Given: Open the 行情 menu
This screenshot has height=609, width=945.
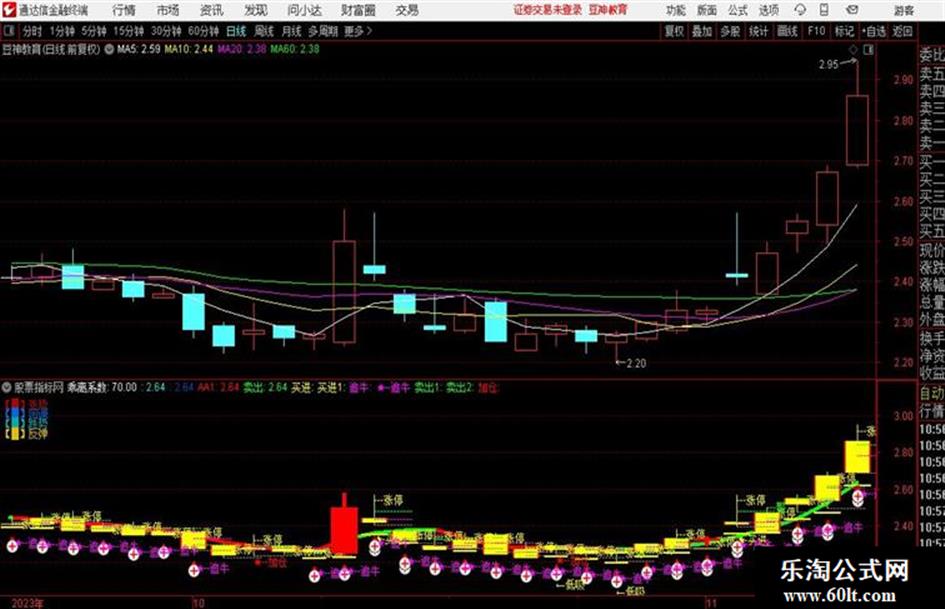Looking at the screenshot, I should pos(124,10).
